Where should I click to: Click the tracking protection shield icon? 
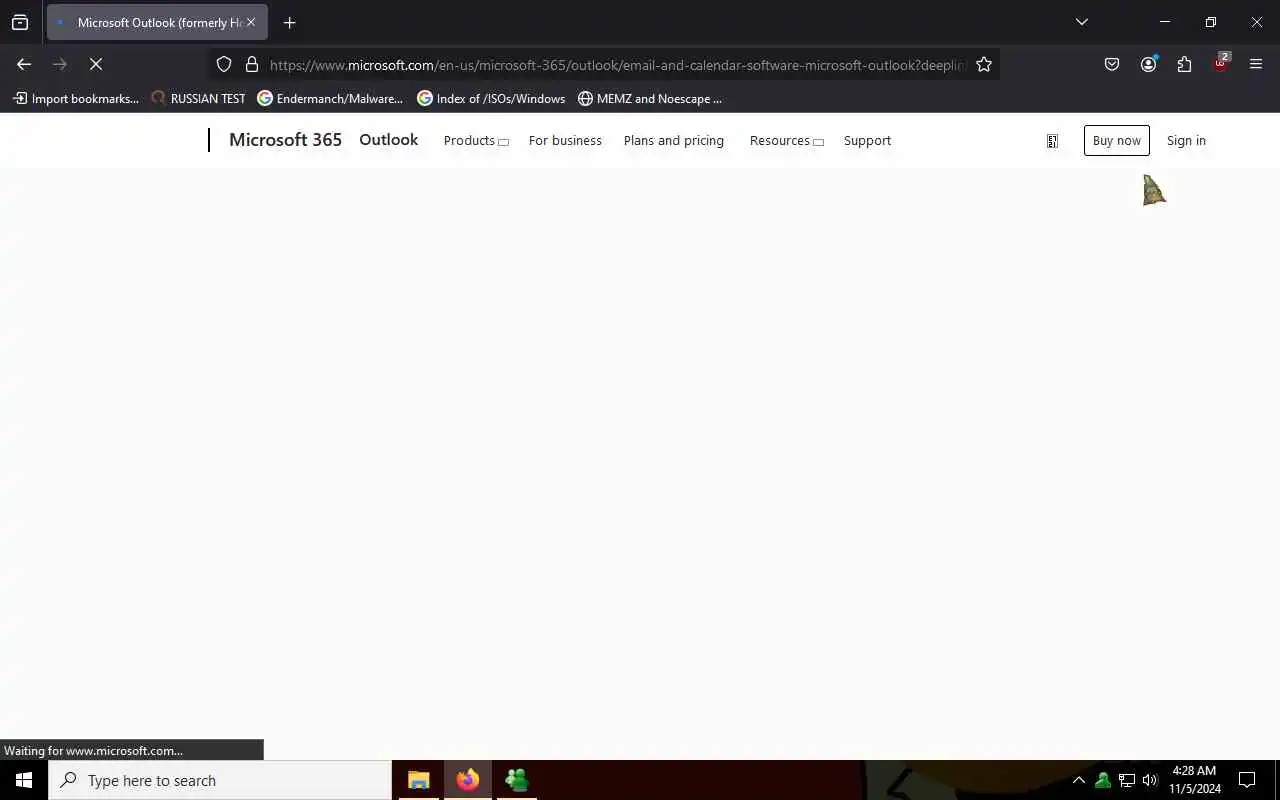(x=224, y=64)
